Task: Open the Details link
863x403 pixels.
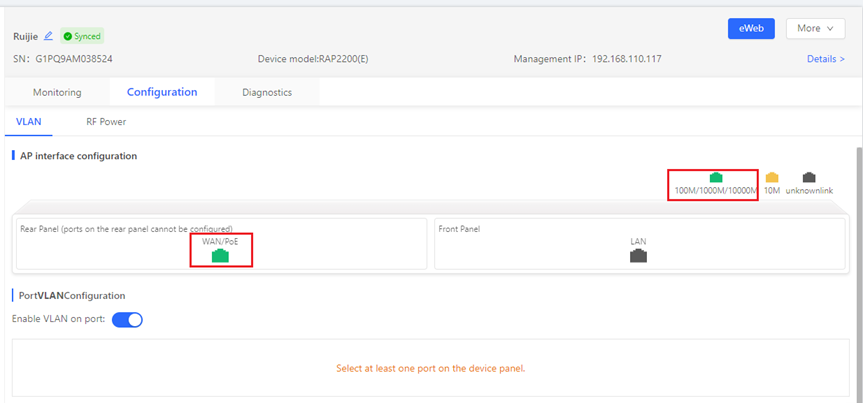Action: (x=826, y=59)
